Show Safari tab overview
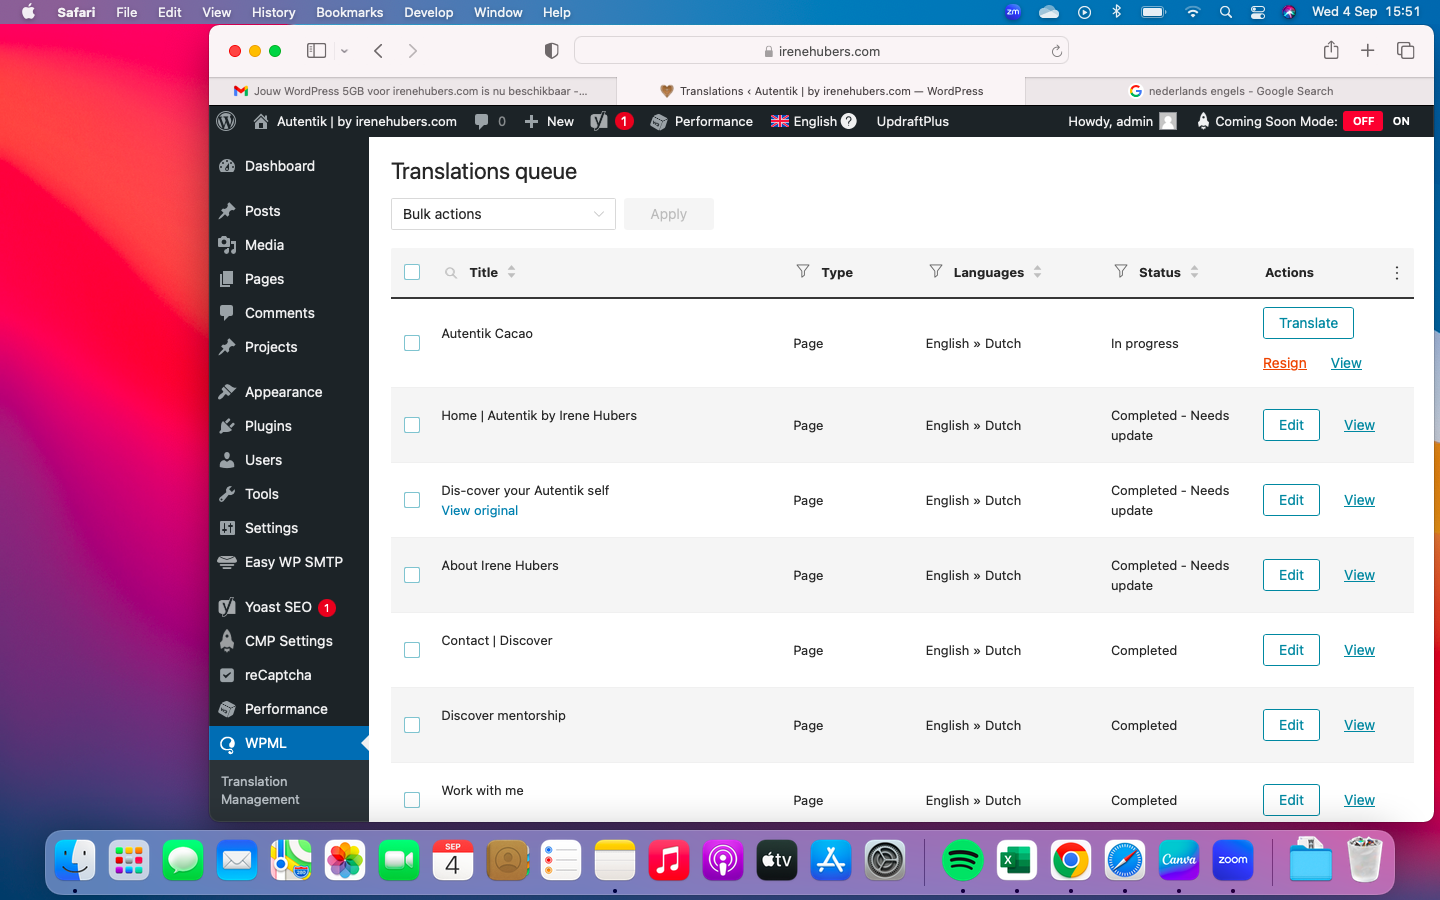 1405,50
